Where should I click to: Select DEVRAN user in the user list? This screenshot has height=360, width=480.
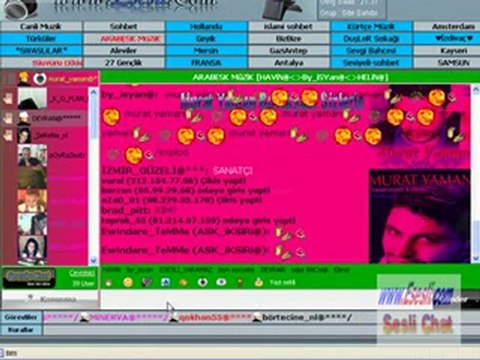pyautogui.click(x=56, y=118)
